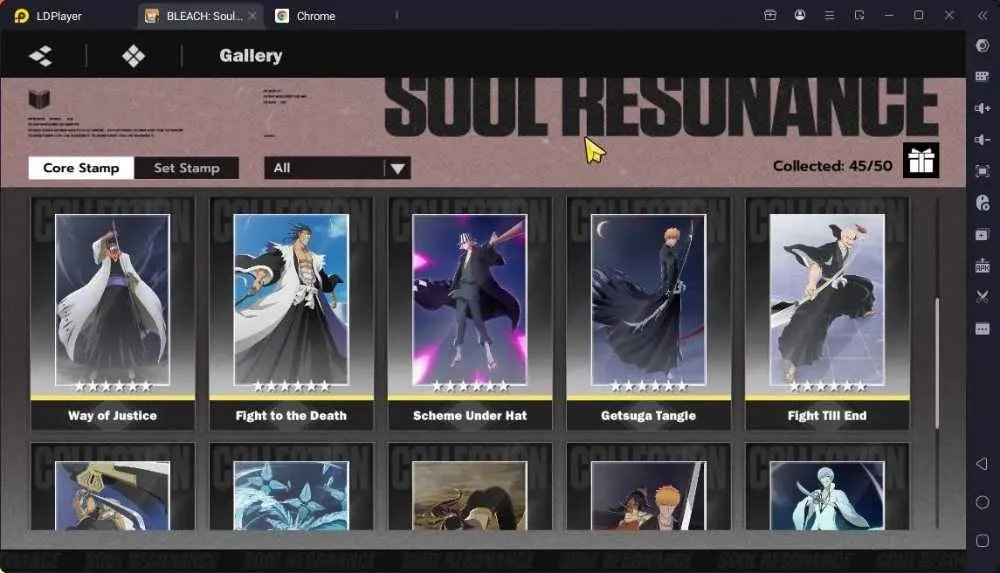Image resolution: width=1000 pixels, height=573 pixels.
Task: Open LDPlayer settings hexagon icon in sidebar
Action: [982, 45]
